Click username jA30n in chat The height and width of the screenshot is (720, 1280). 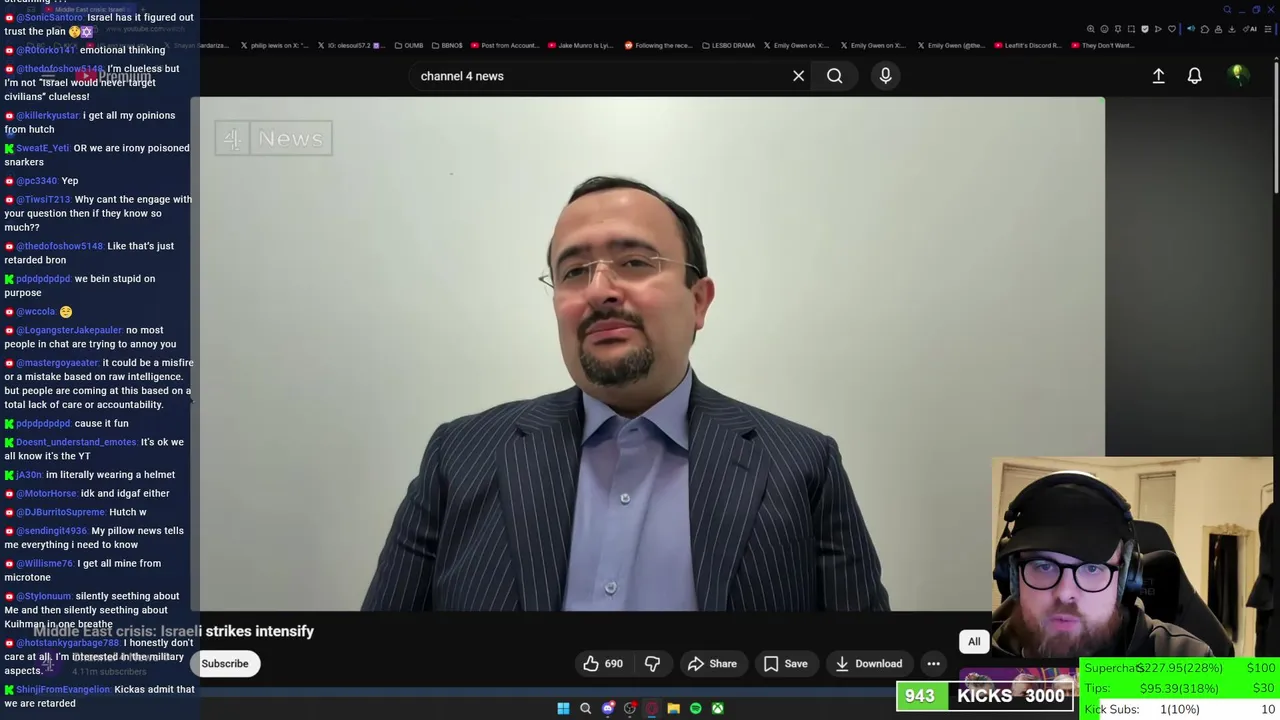[x=29, y=475]
